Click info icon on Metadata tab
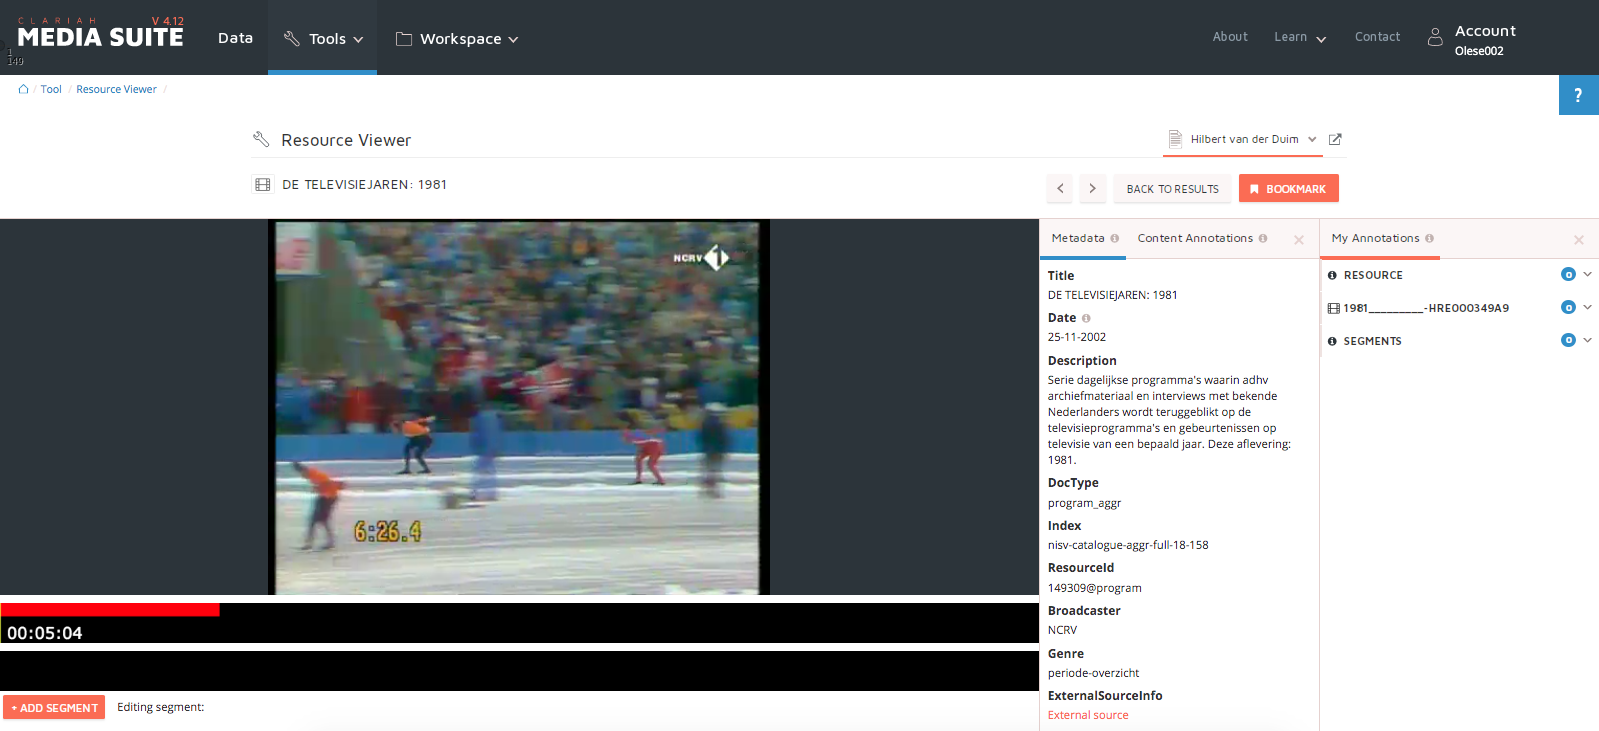The height and width of the screenshot is (731, 1599). pos(1114,238)
